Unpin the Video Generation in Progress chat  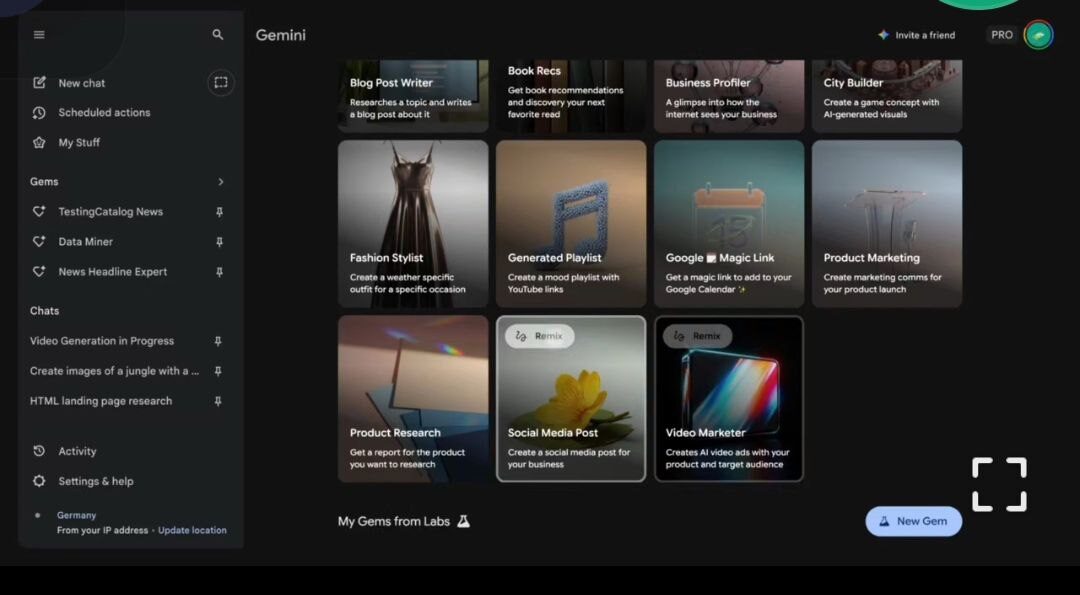(x=218, y=341)
